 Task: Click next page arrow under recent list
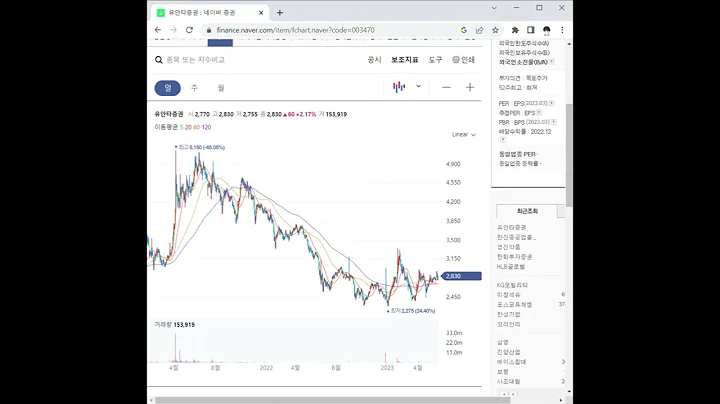point(513,394)
